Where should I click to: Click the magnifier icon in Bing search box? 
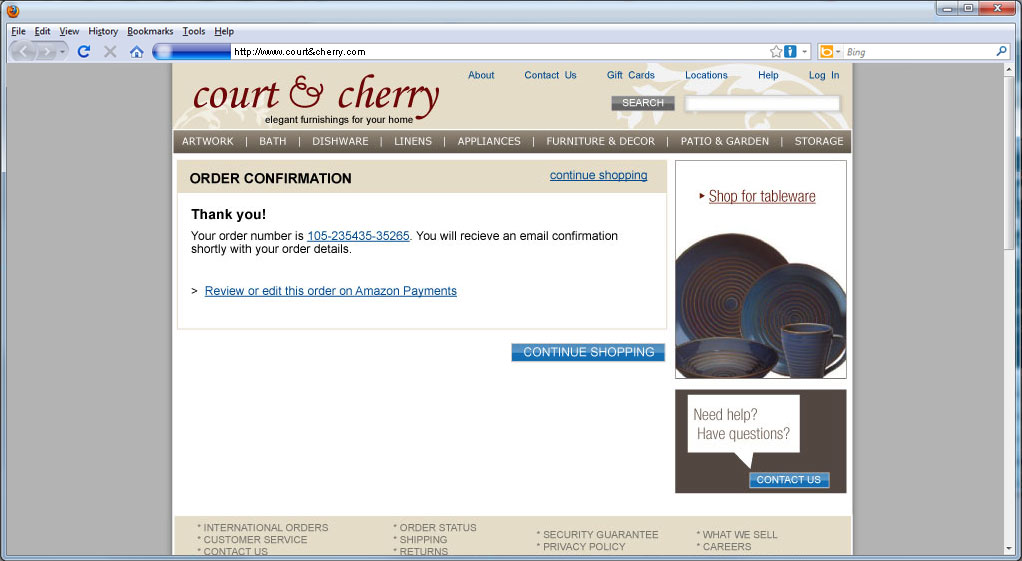[x=1001, y=51]
